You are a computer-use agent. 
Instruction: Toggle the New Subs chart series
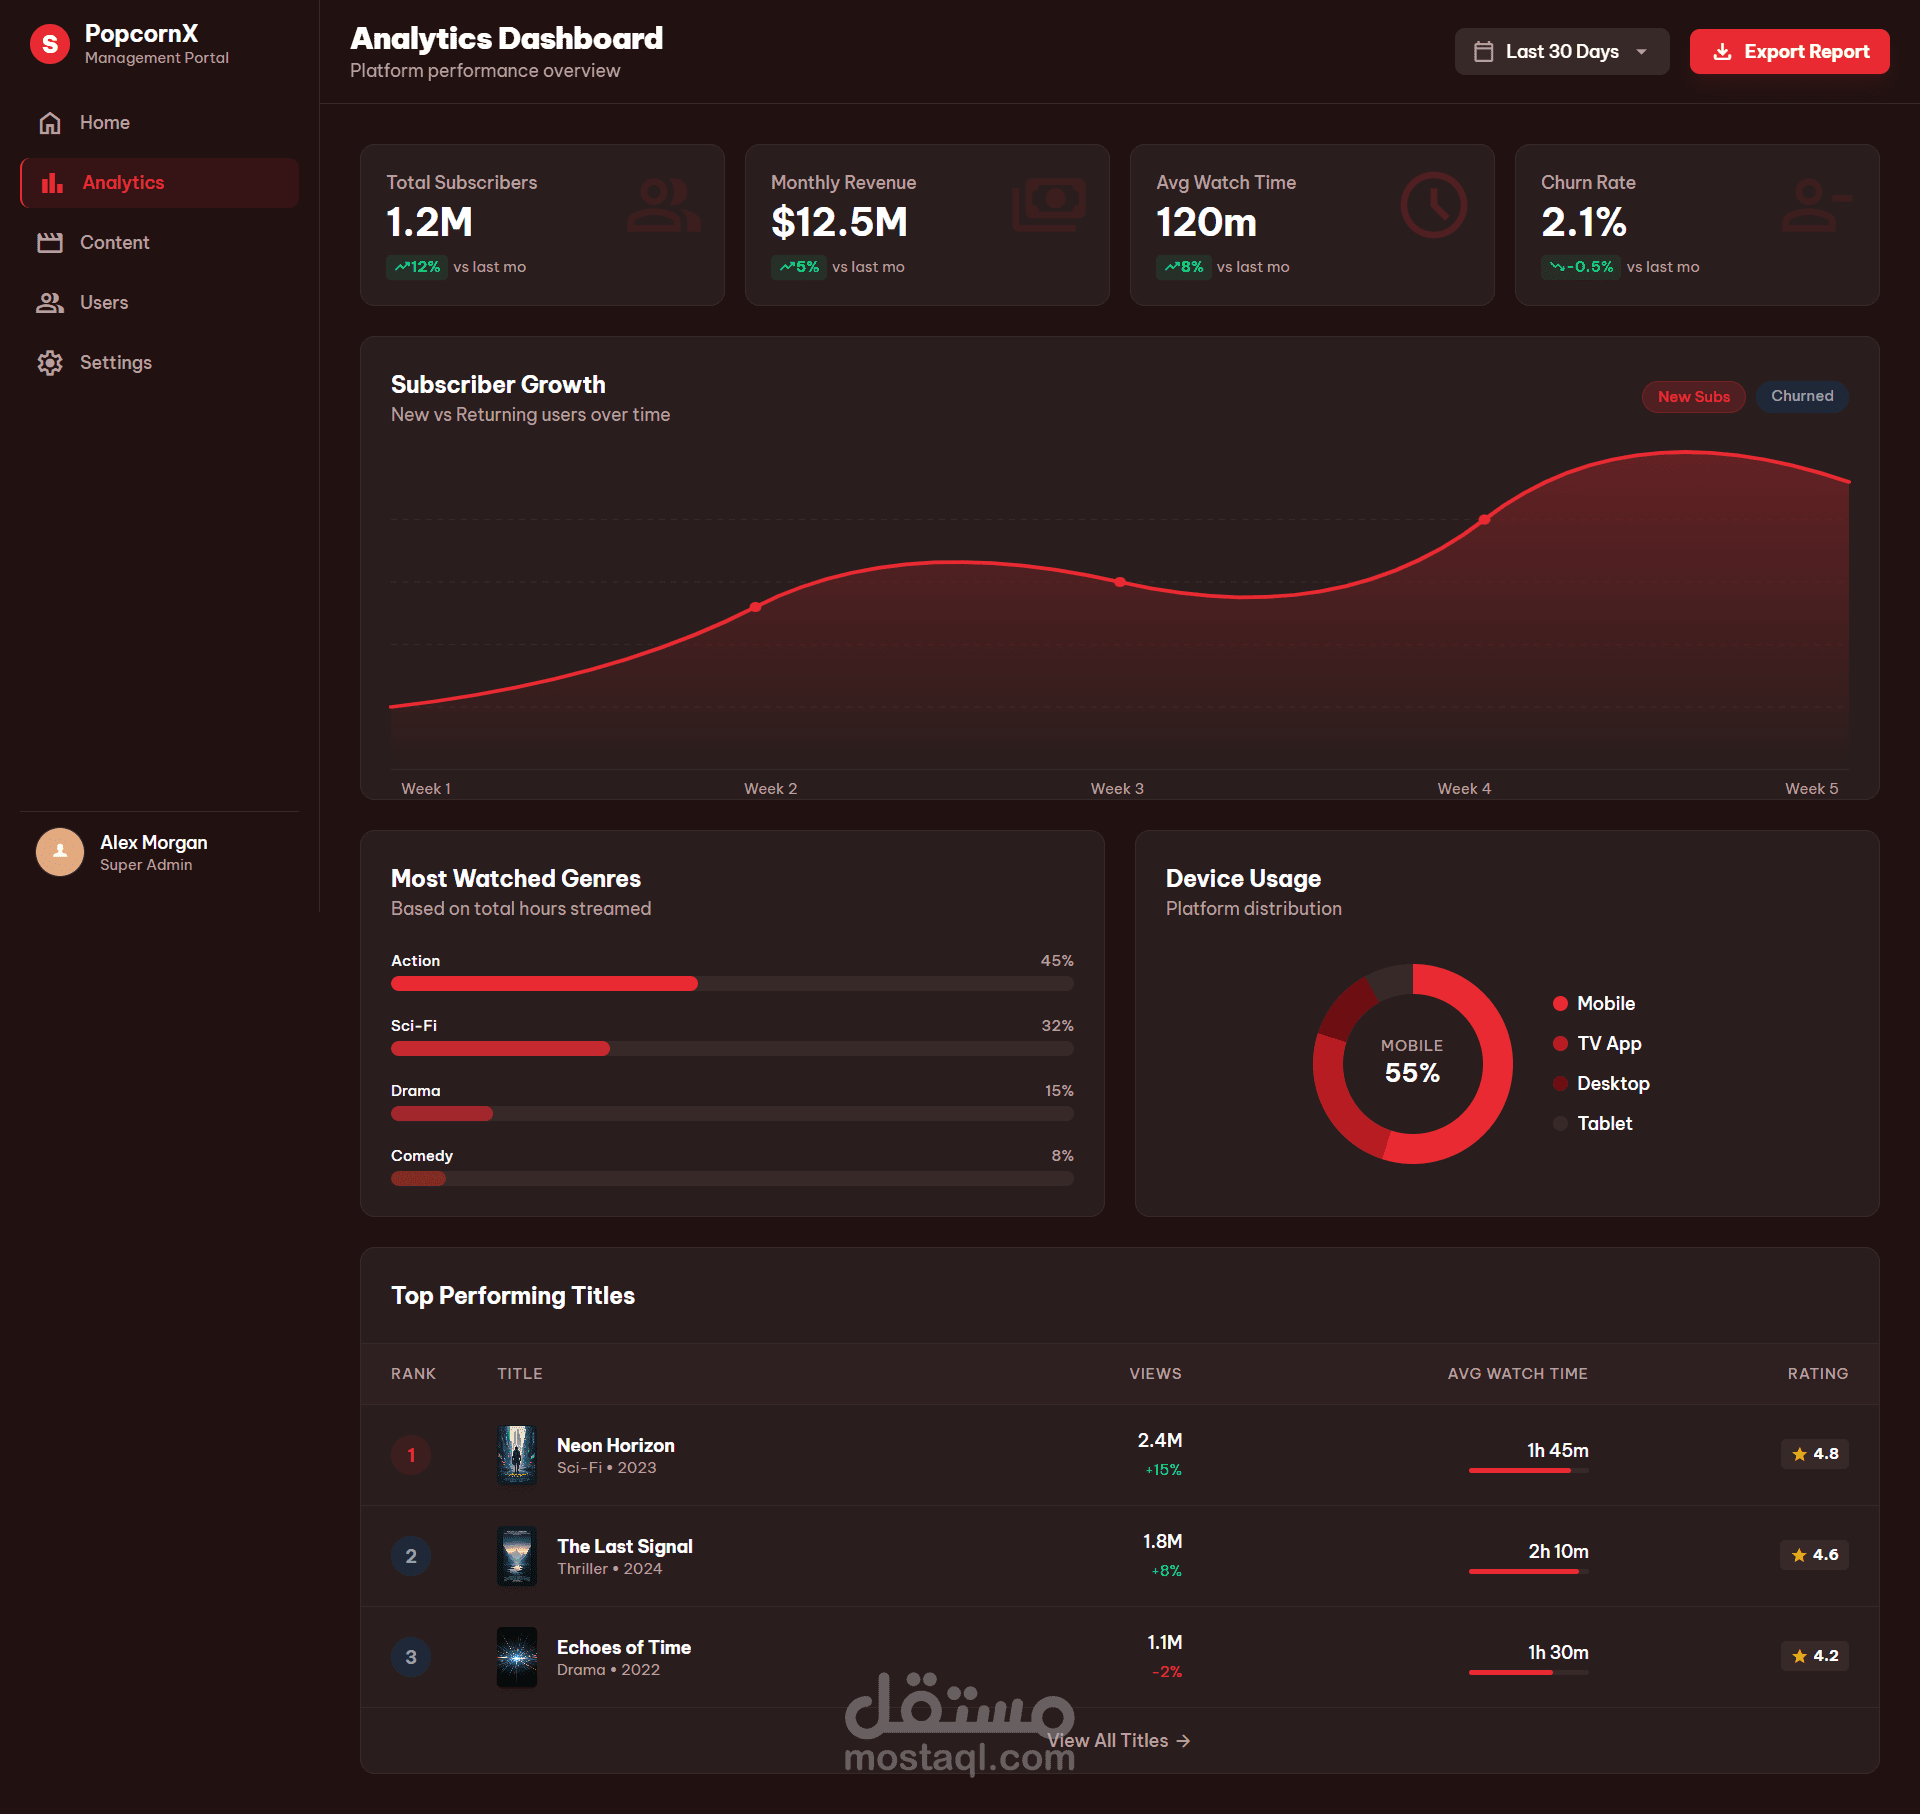(x=1693, y=397)
